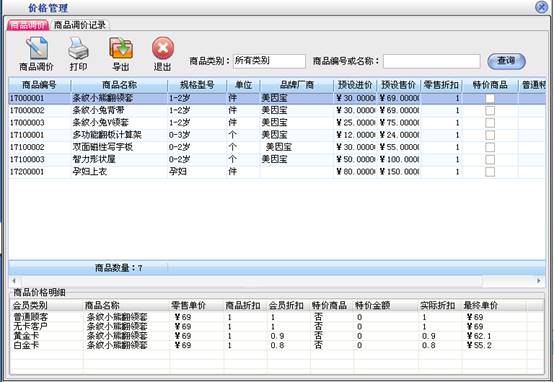Toggle 特价商品 checkbox for 条纹小兔V领套
This screenshot has height=382, width=554.
[490, 123]
